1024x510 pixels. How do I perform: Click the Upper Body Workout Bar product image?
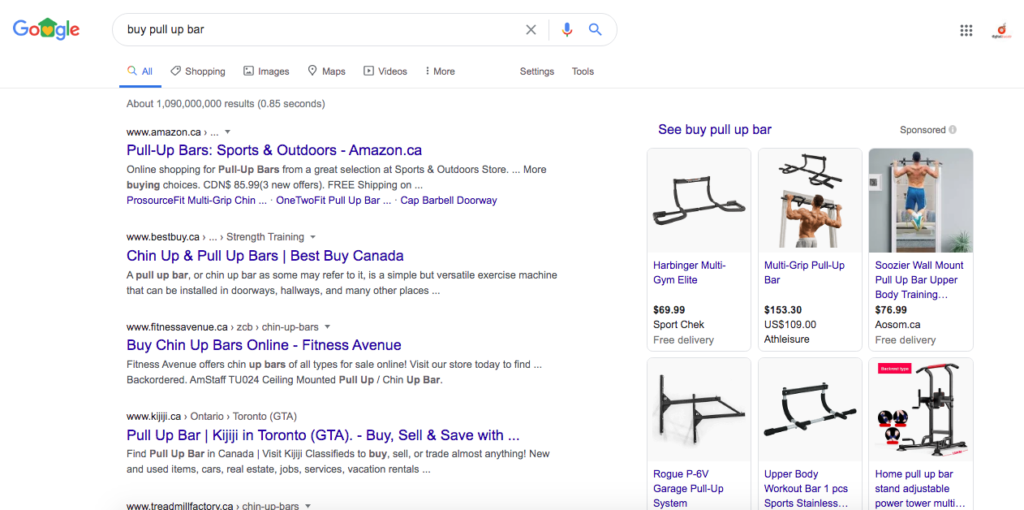pos(810,409)
